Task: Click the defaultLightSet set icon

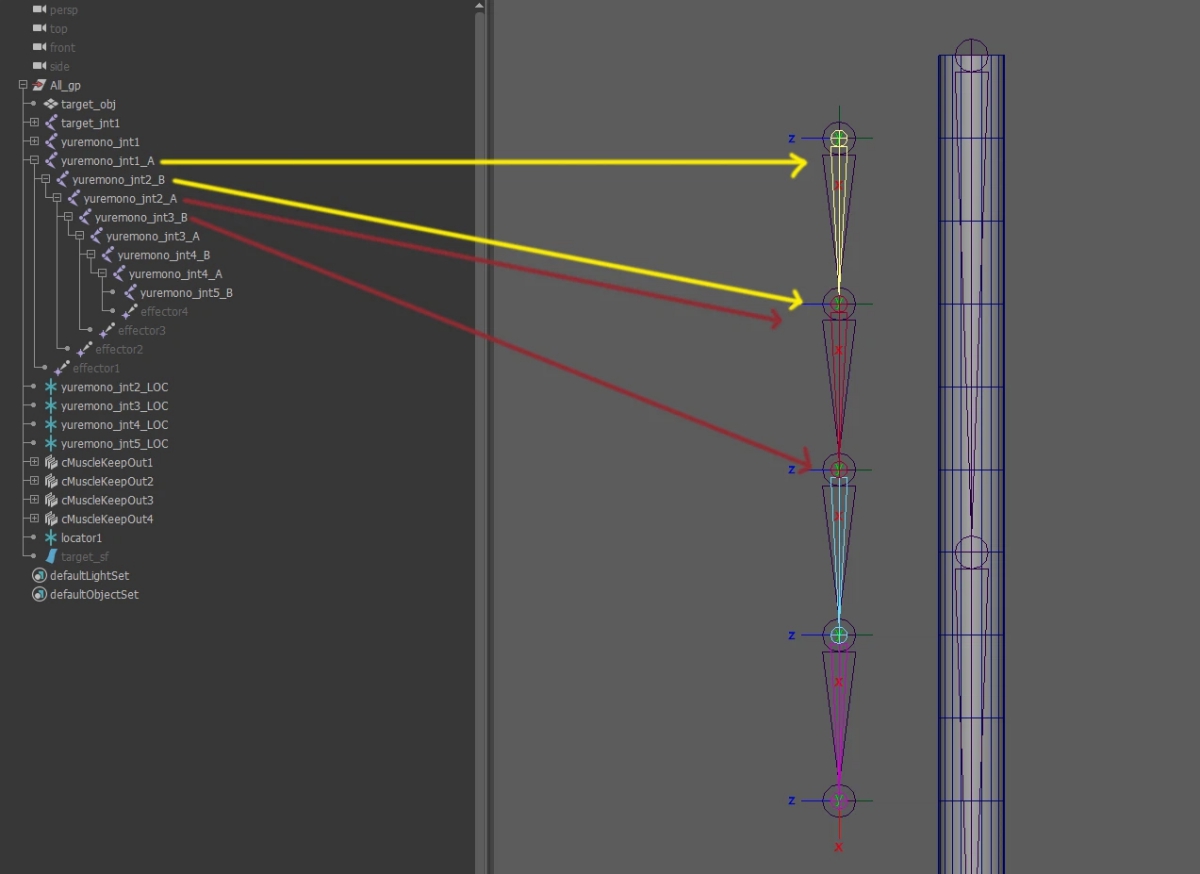Action: click(x=40, y=576)
